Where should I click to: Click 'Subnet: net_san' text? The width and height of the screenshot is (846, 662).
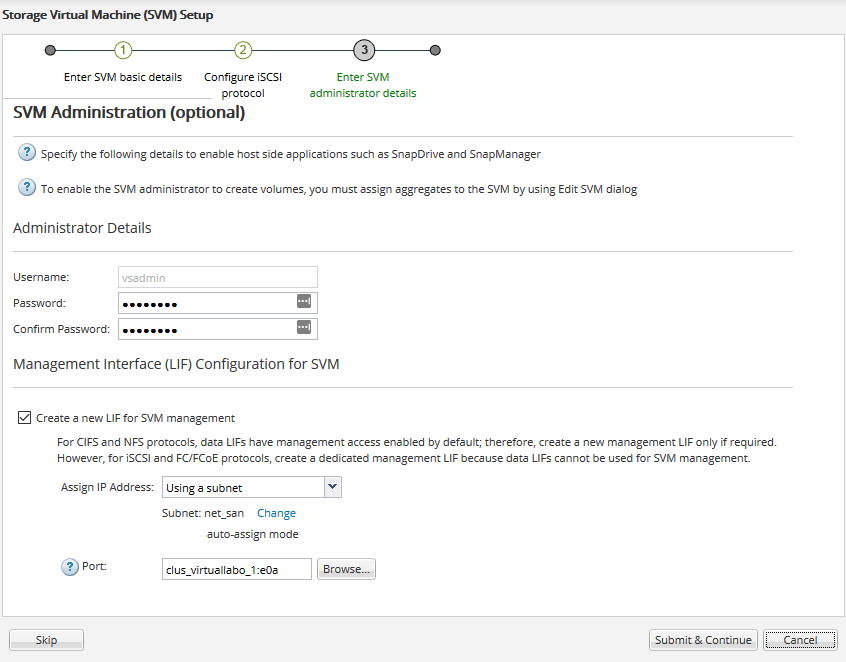203,513
